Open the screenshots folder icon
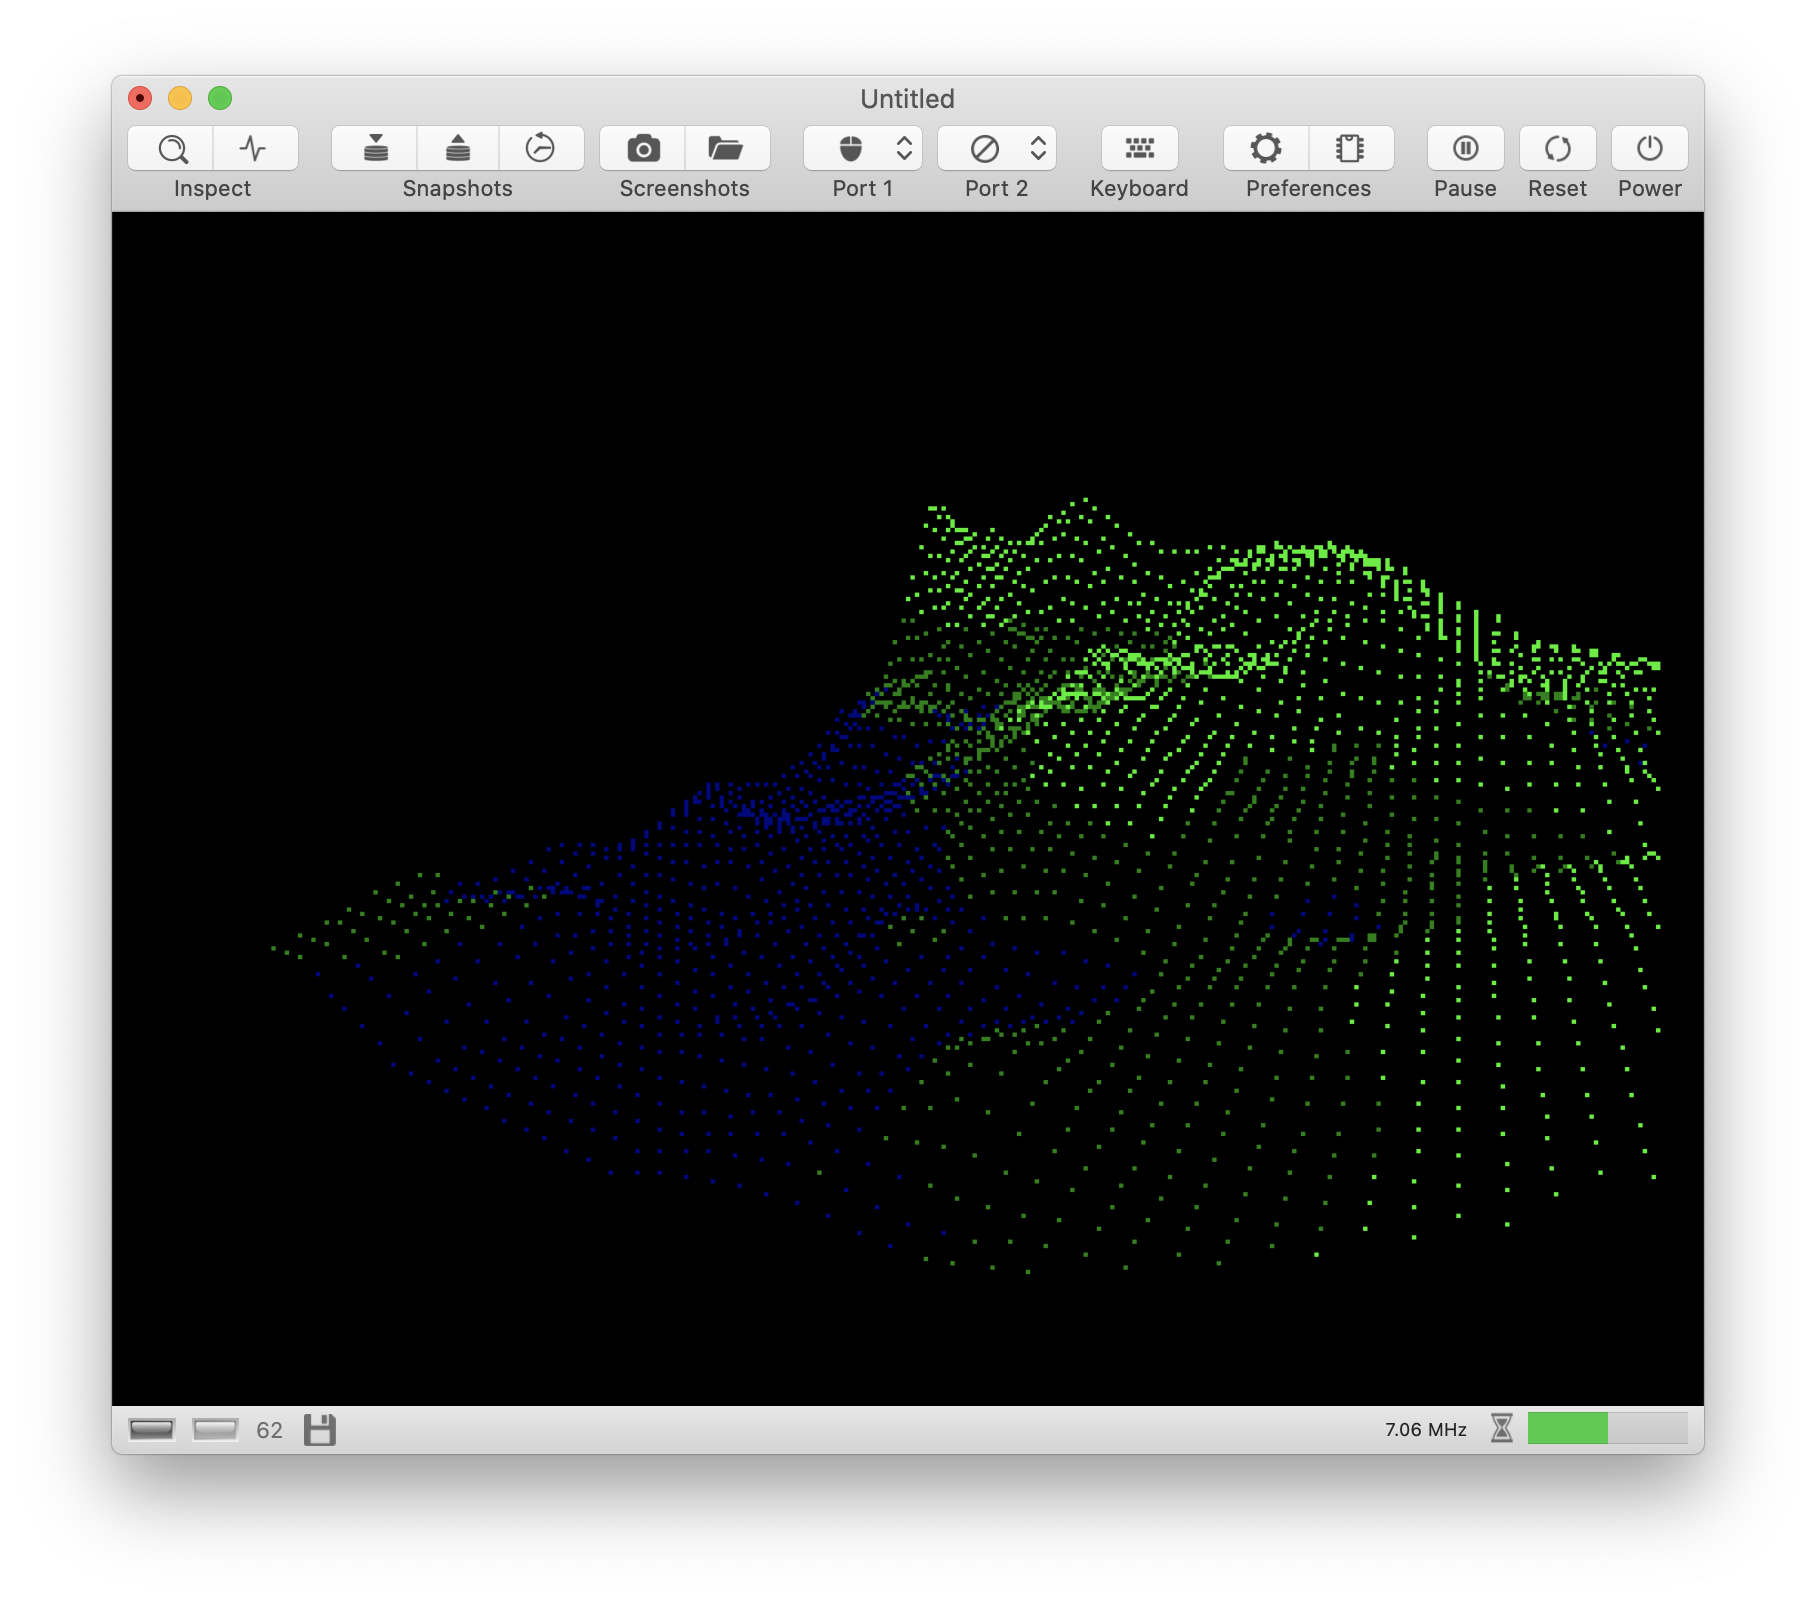Viewport: 1816px width, 1602px height. point(727,149)
